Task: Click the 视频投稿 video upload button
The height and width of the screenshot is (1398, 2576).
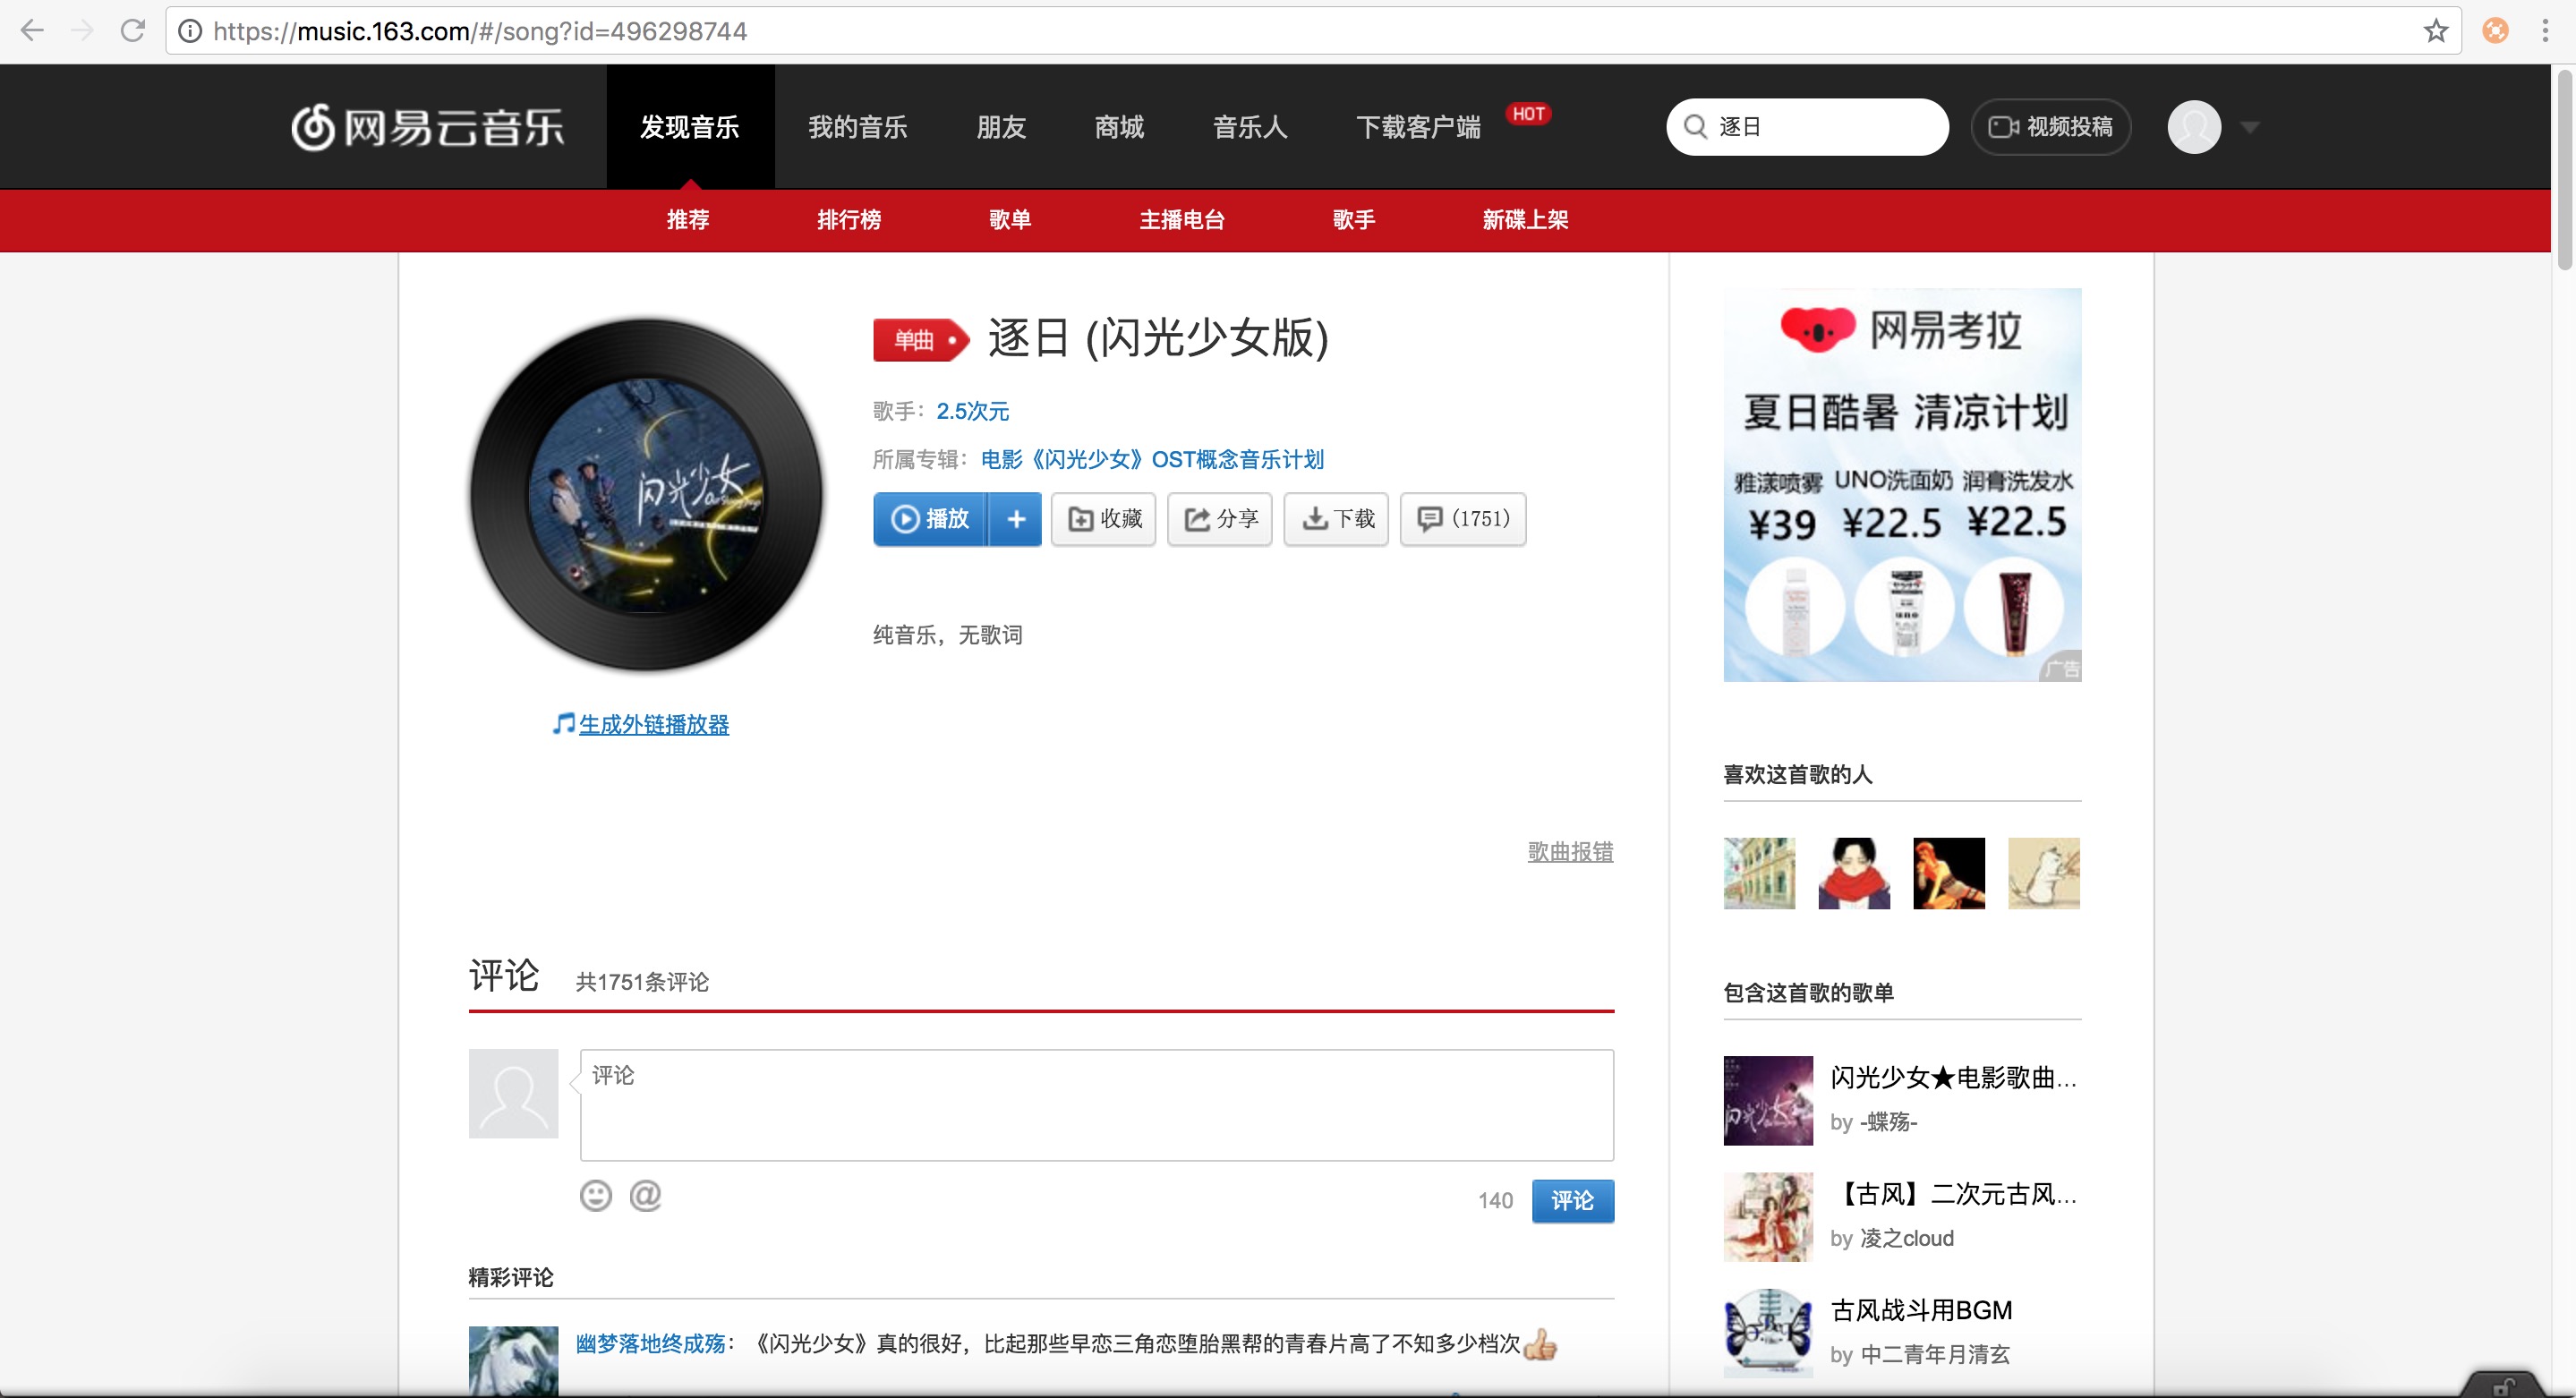Action: click(x=2050, y=127)
